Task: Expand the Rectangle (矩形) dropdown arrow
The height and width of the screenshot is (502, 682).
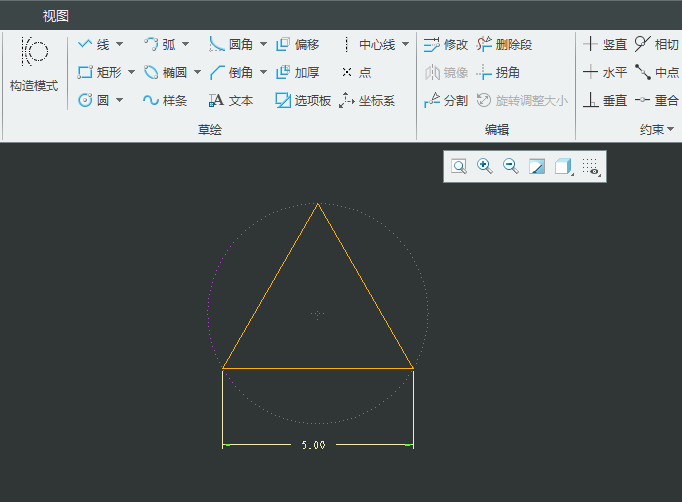Action: [131, 72]
